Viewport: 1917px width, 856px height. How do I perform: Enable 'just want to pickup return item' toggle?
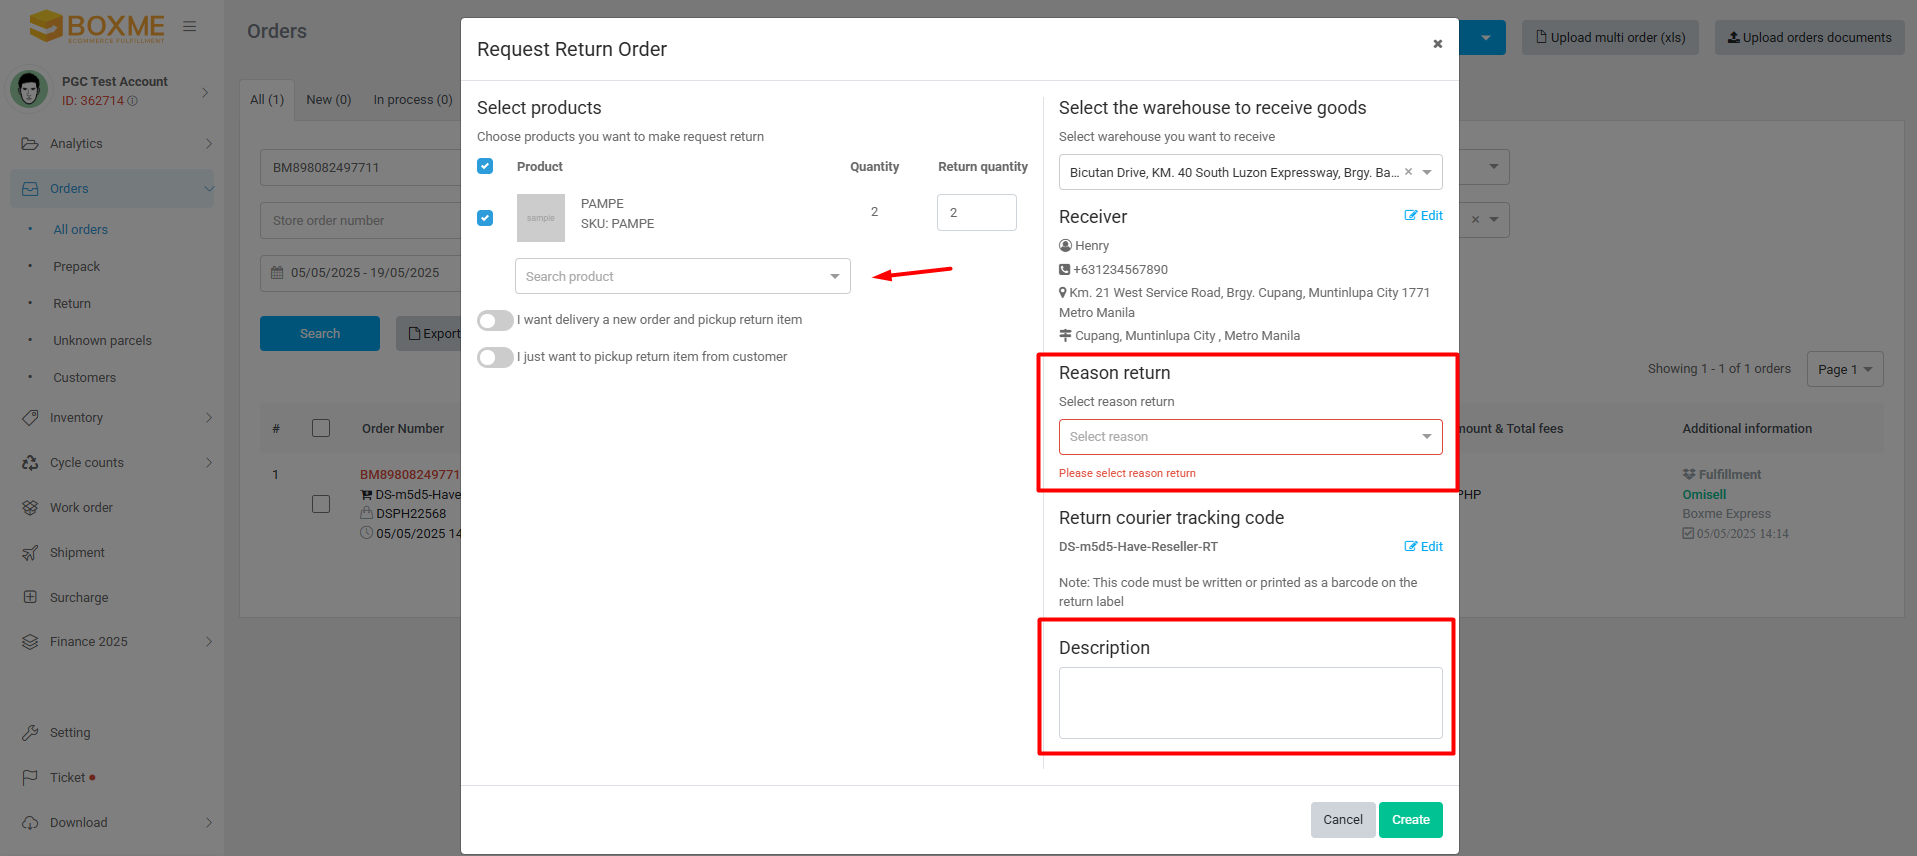pyautogui.click(x=495, y=358)
